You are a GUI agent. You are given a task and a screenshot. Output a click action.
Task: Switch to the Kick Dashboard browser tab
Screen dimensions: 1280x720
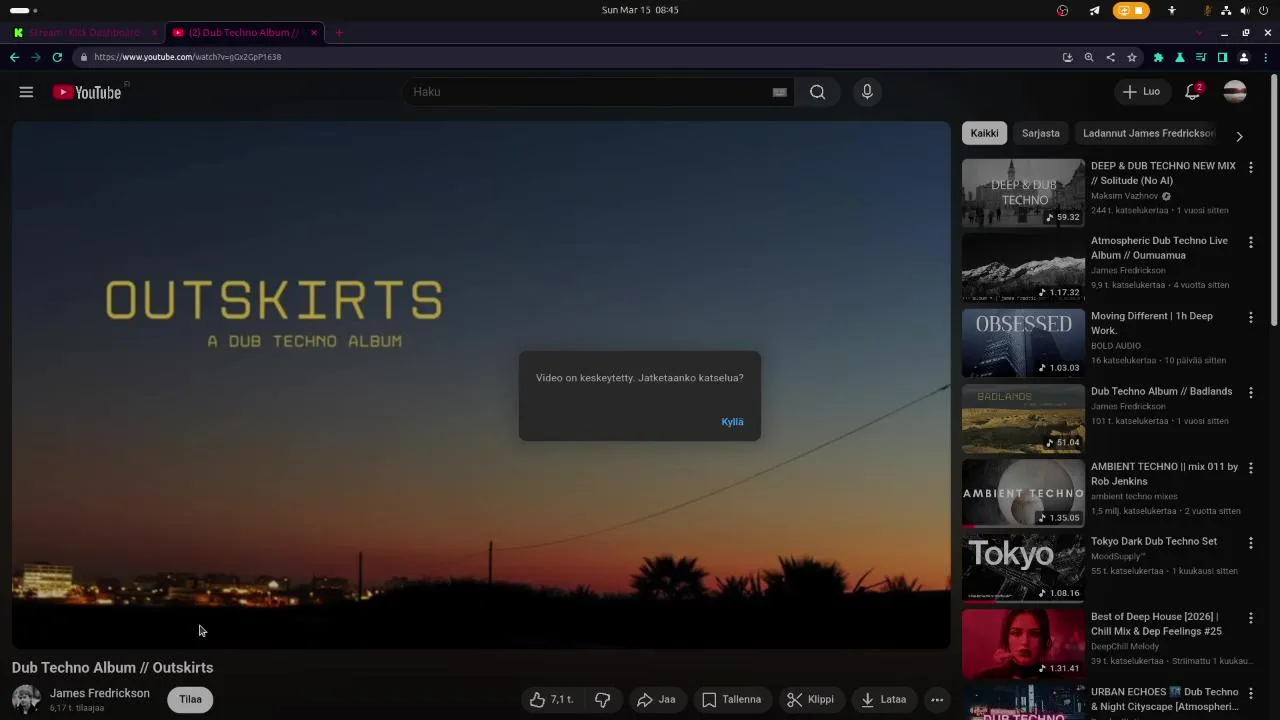85,33
